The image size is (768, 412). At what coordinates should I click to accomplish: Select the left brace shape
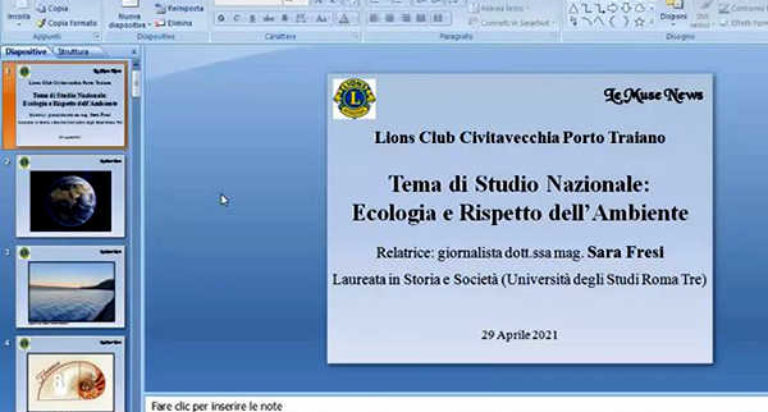[x=613, y=22]
